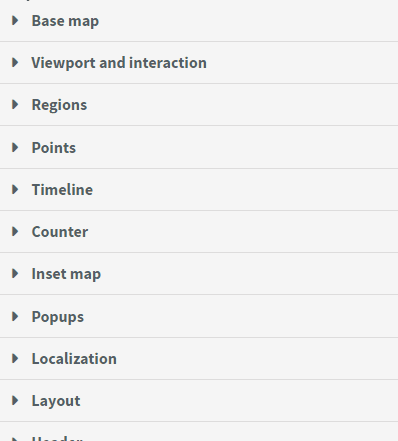This screenshot has height=441, width=398.
Task: Expand the Regions arrow icon
Action: [15, 104]
